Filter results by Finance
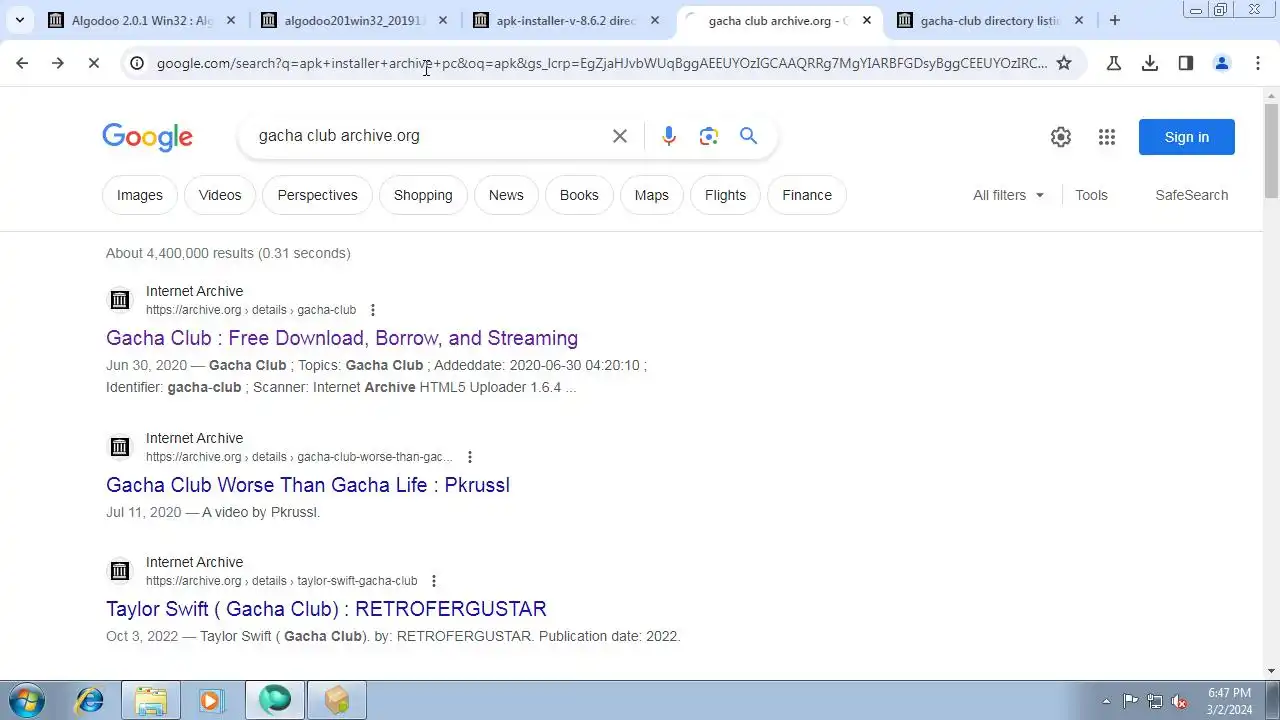Viewport: 1280px width, 720px height. pyautogui.click(x=807, y=195)
